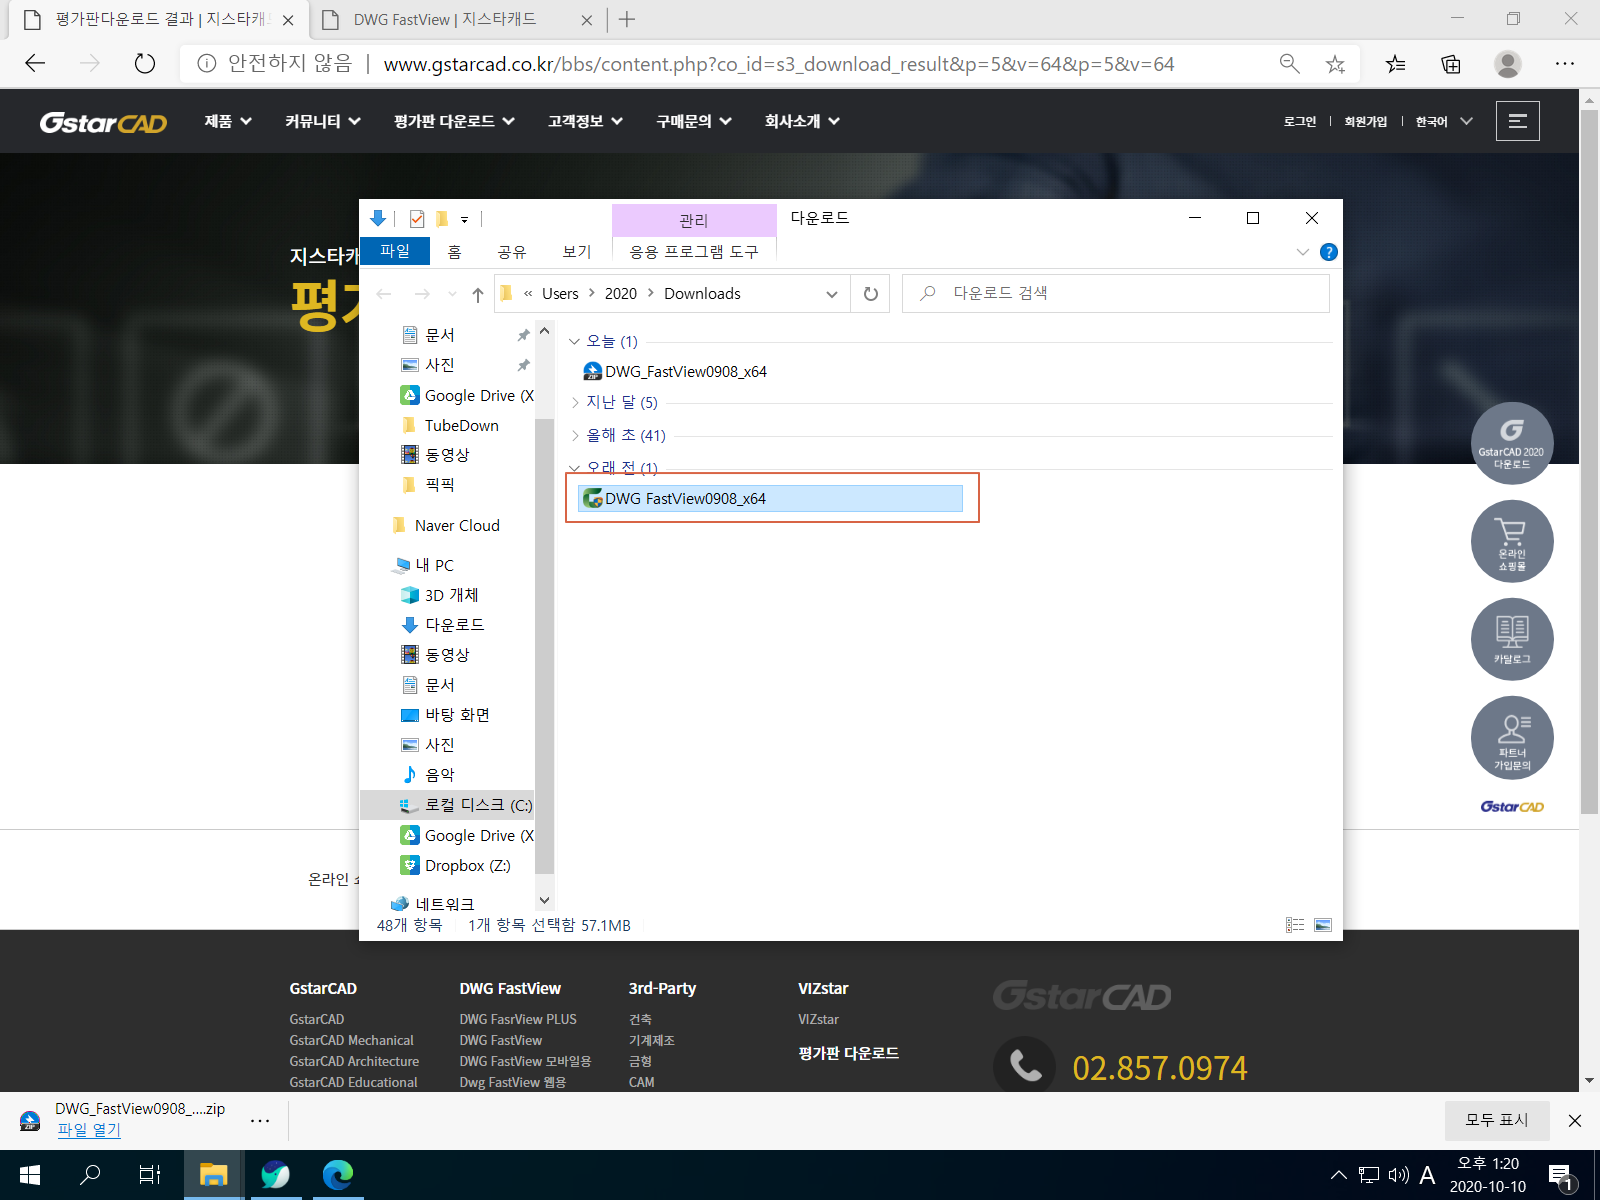Click Explorer refresh button beside address path
Screen dimensions: 1600x1200
tap(870, 294)
